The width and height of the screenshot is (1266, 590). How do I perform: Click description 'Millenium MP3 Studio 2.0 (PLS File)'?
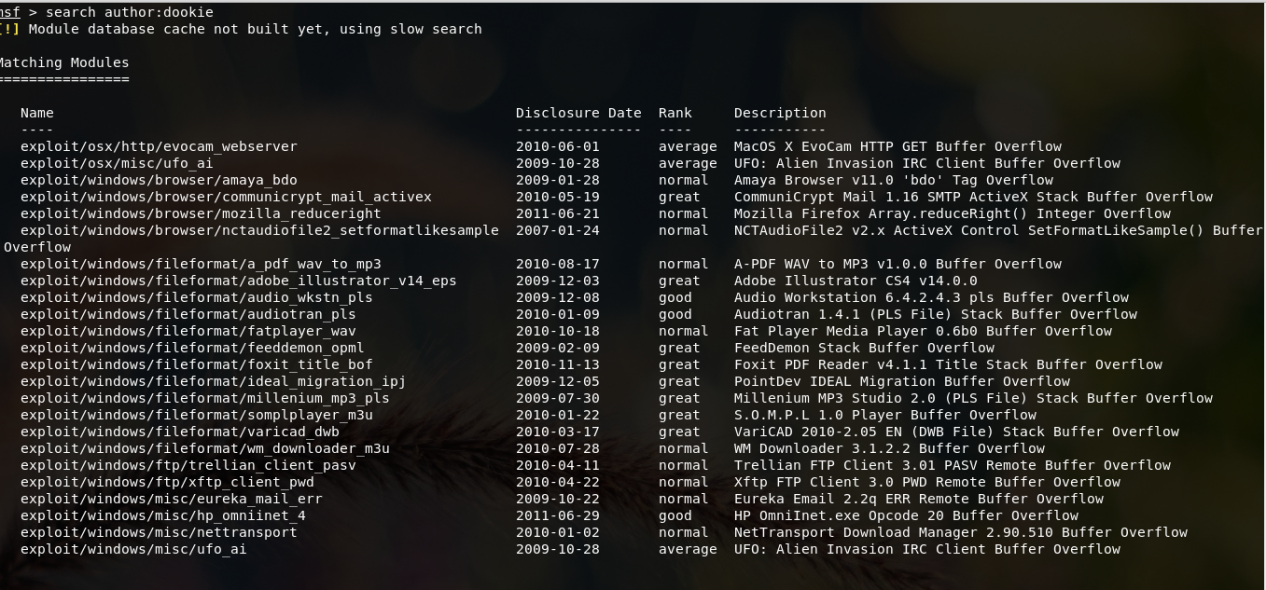[885, 398]
